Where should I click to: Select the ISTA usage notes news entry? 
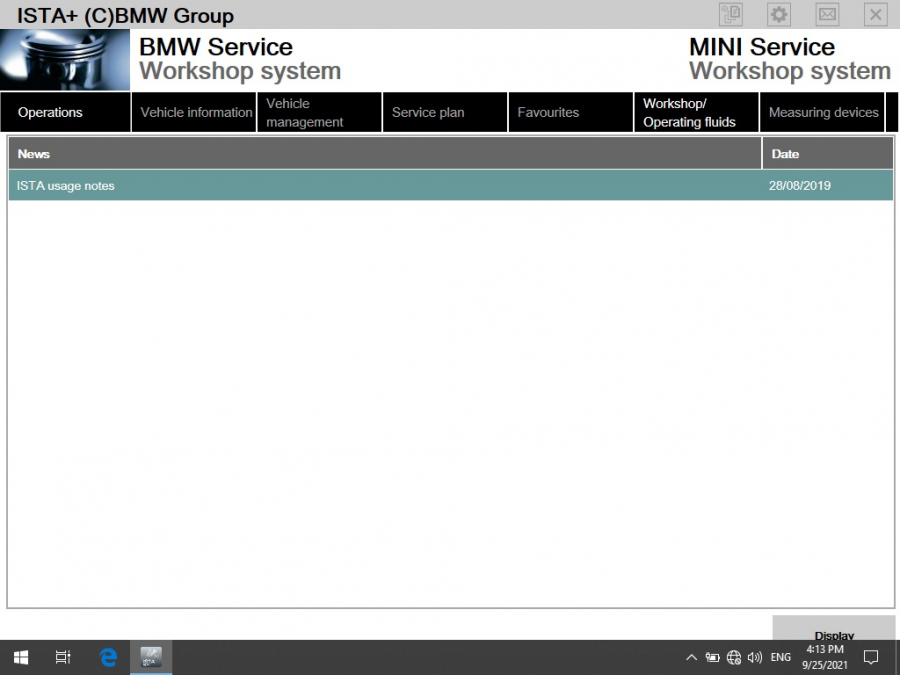click(x=65, y=185)
